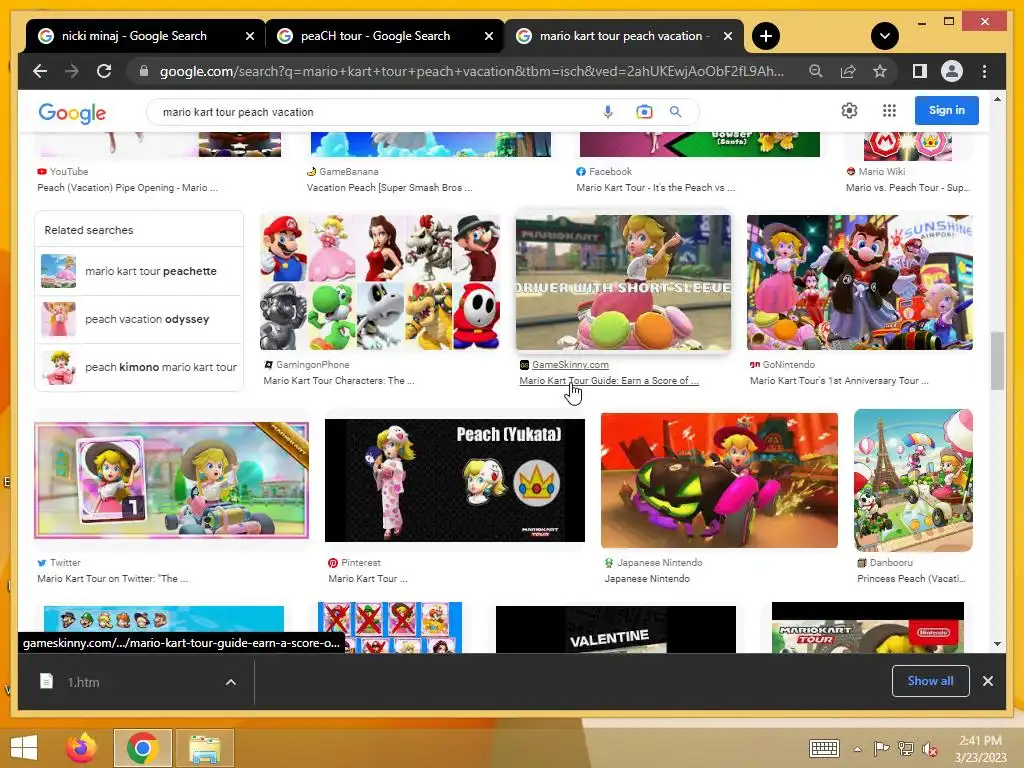Click the scroll up arrow
1024x768 pixels.
997,99
